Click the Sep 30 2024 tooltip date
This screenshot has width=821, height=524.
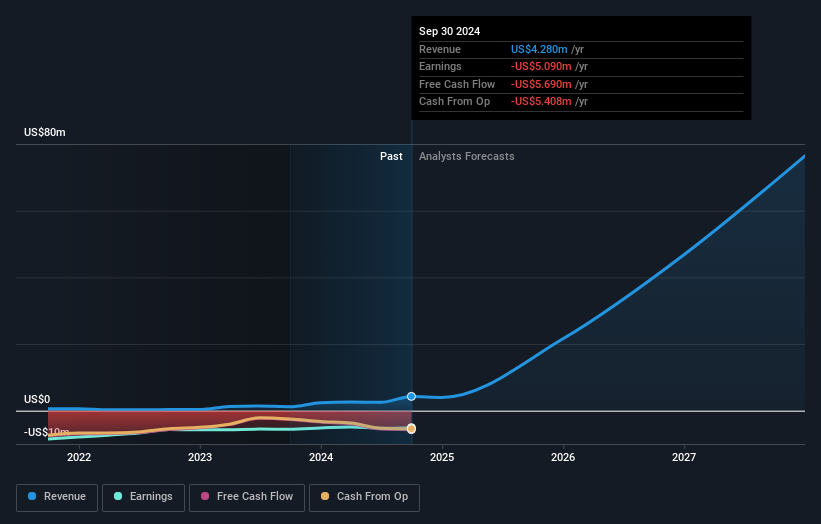point(449,31)
